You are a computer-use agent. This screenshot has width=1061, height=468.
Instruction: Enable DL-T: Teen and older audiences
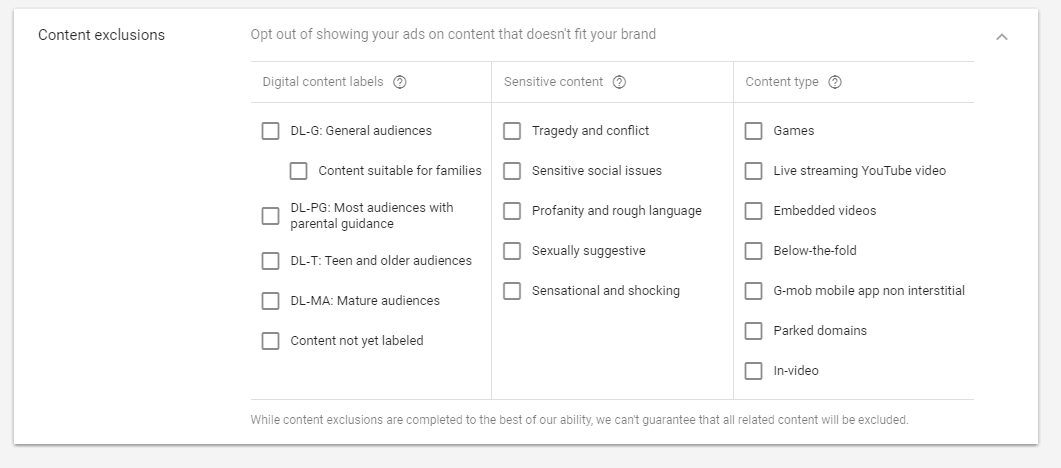pyautogui.click(x=271, y=260)
